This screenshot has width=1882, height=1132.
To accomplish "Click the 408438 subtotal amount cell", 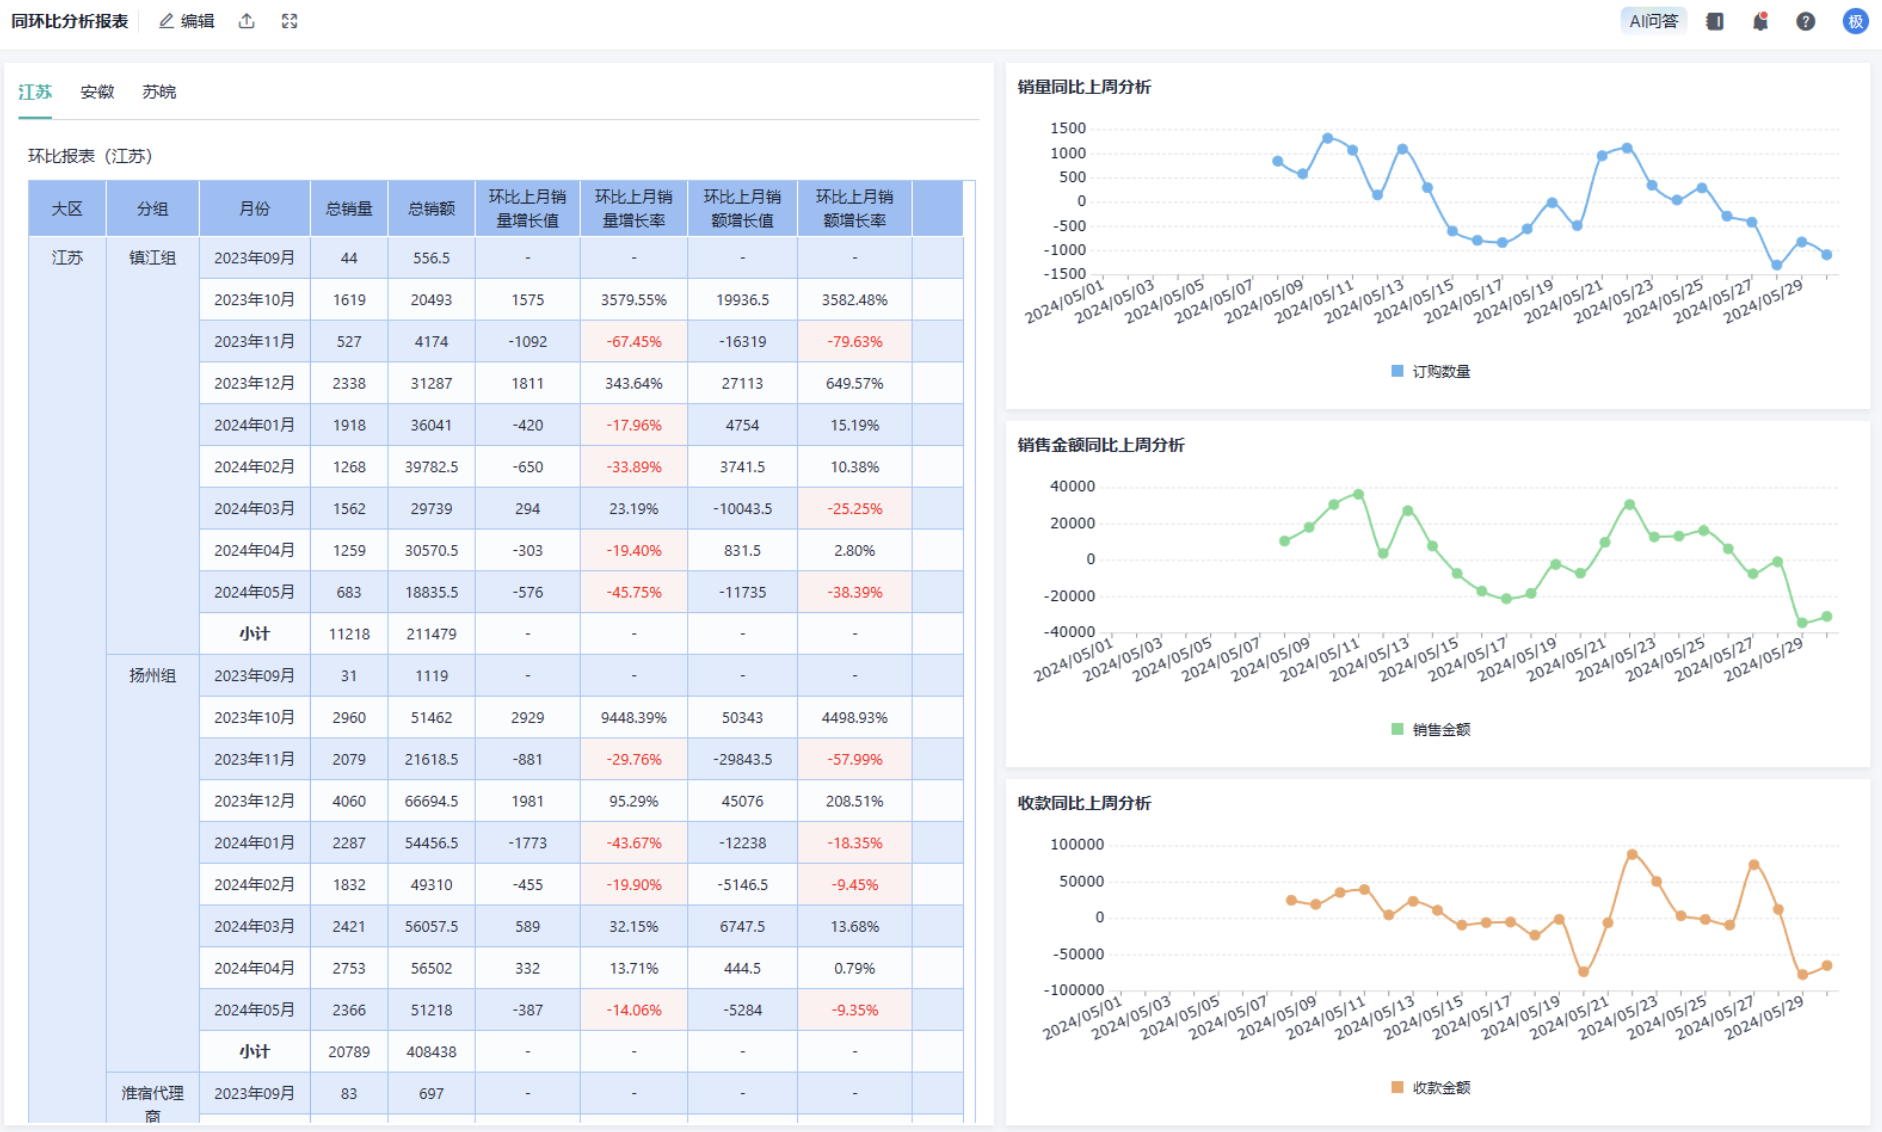I will point(432,1052).
